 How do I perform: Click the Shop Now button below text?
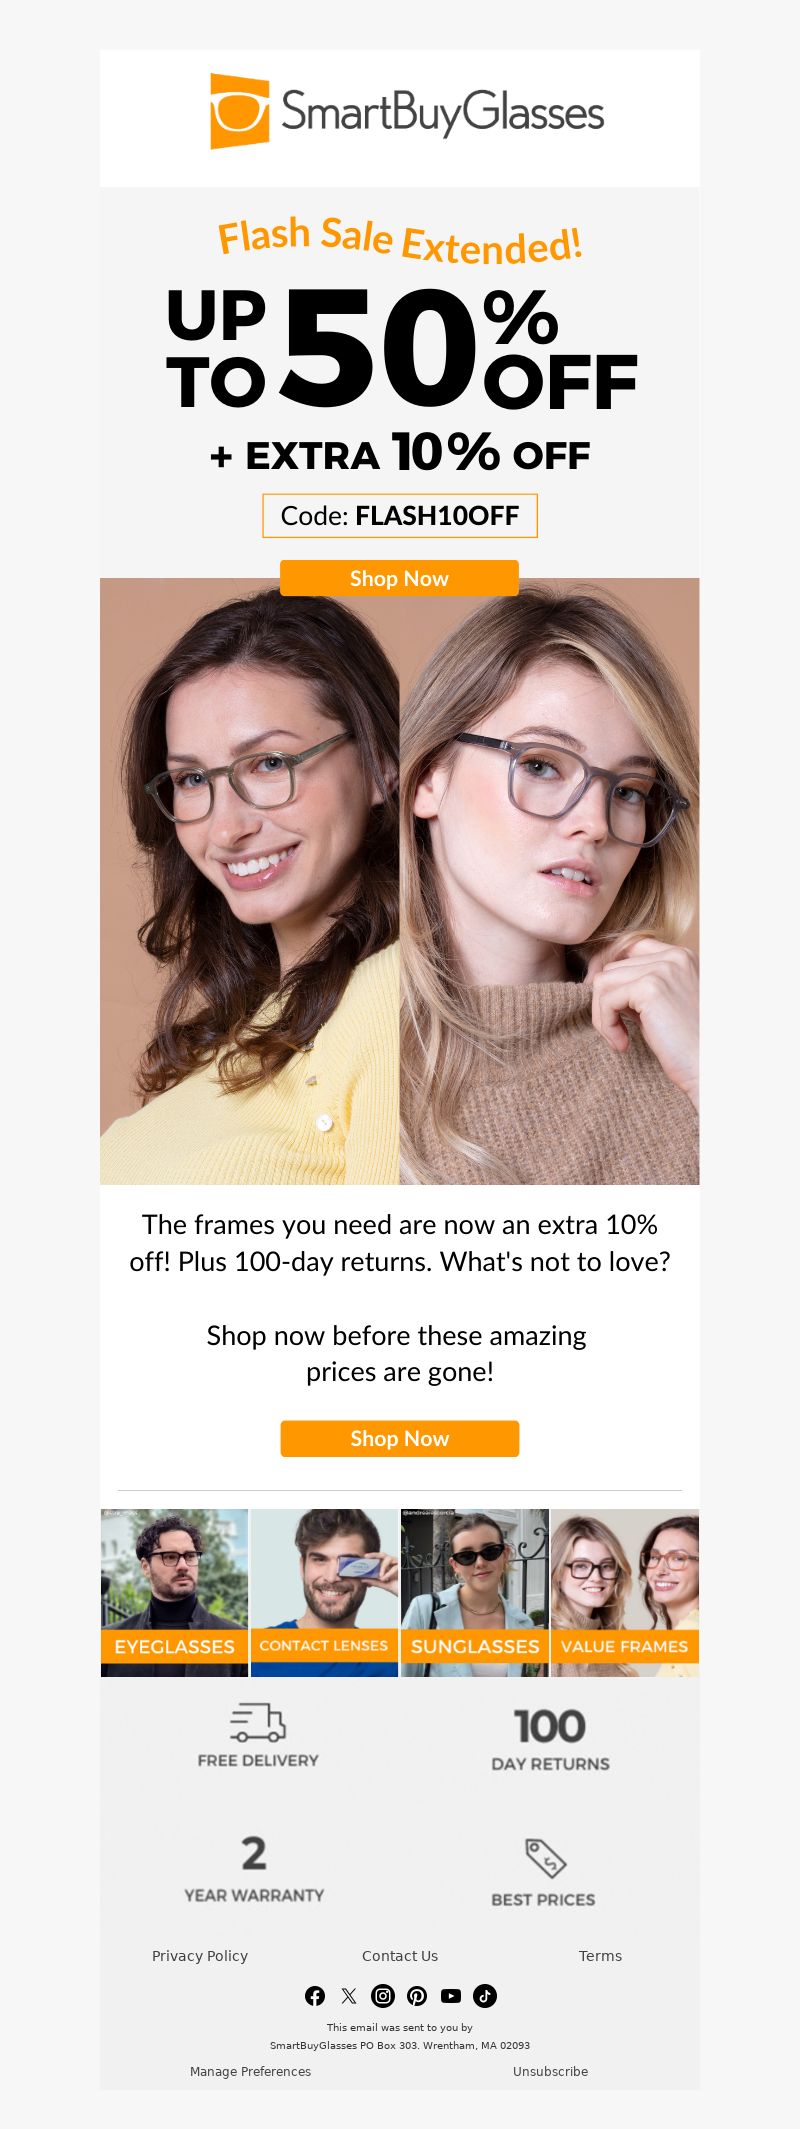[x=399, y=1438]
